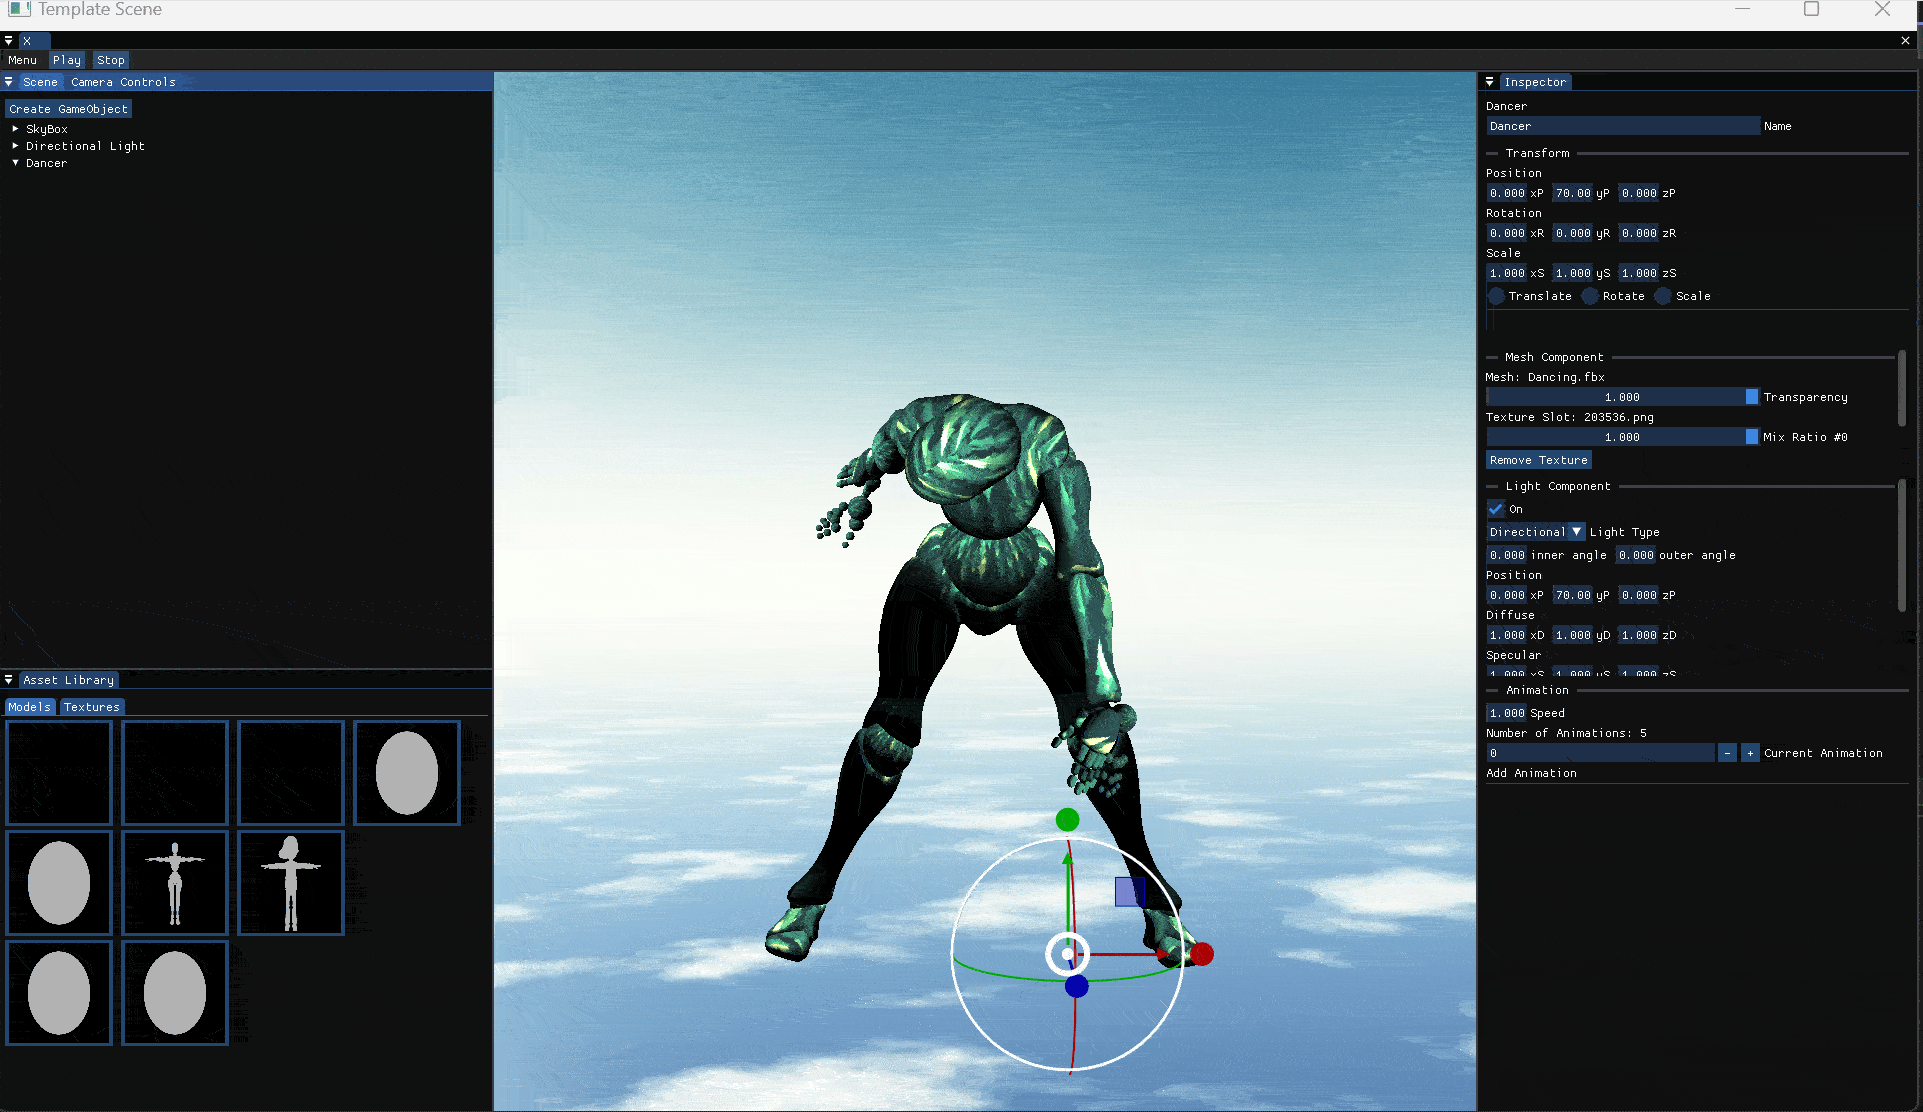Click the blue plane square on gizmo
The width and height of the screenshot is (1923, 1112).
[x=1129, y=892]
